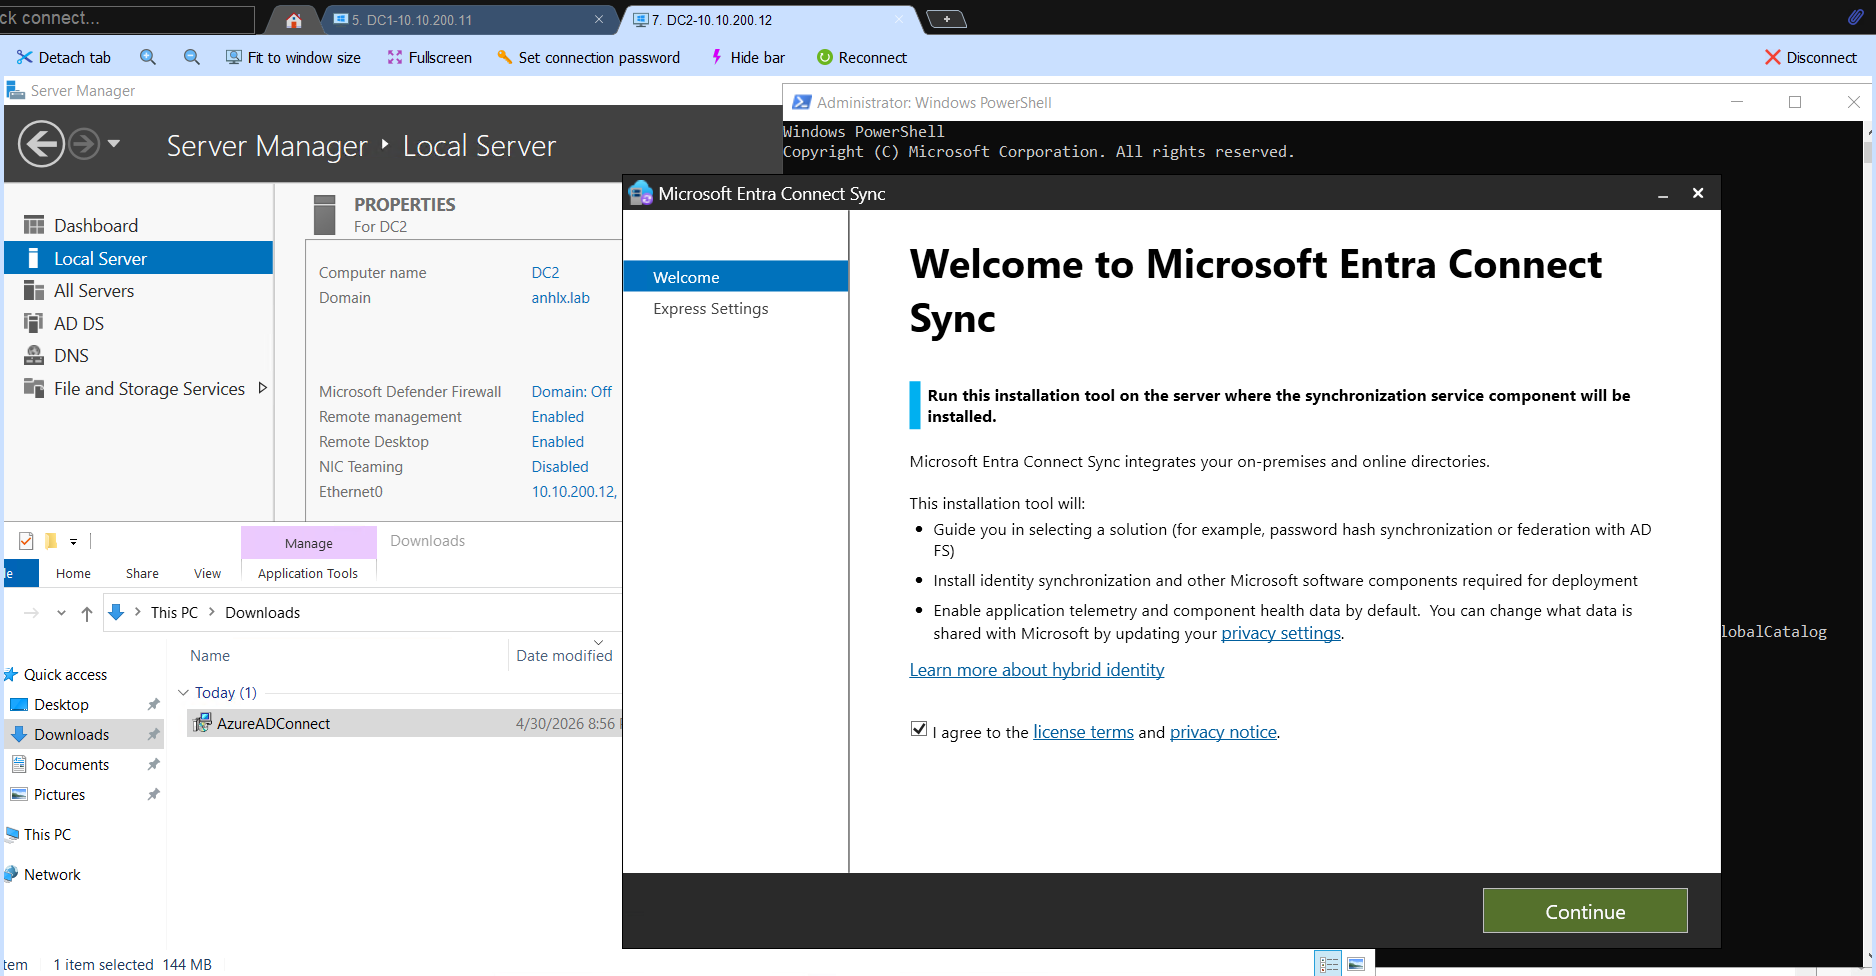The image size is (1876, 976).
Task: Open the View ribbon tab
Action: (x=207, y=574)
